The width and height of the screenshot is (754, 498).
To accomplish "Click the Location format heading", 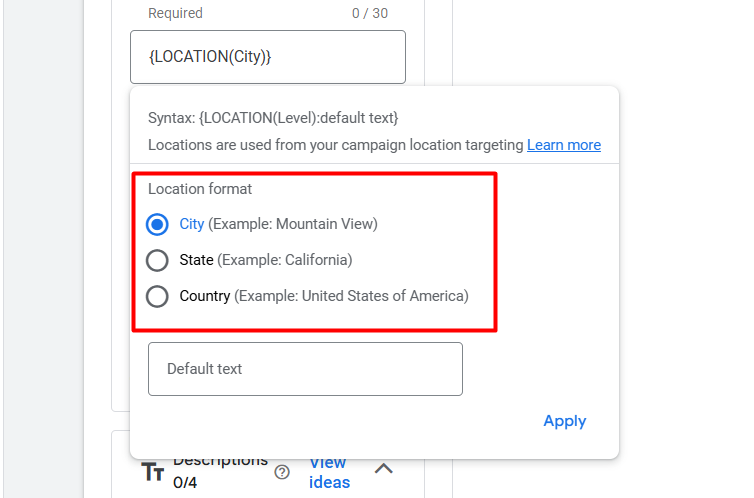I will [x=200, y=188].
